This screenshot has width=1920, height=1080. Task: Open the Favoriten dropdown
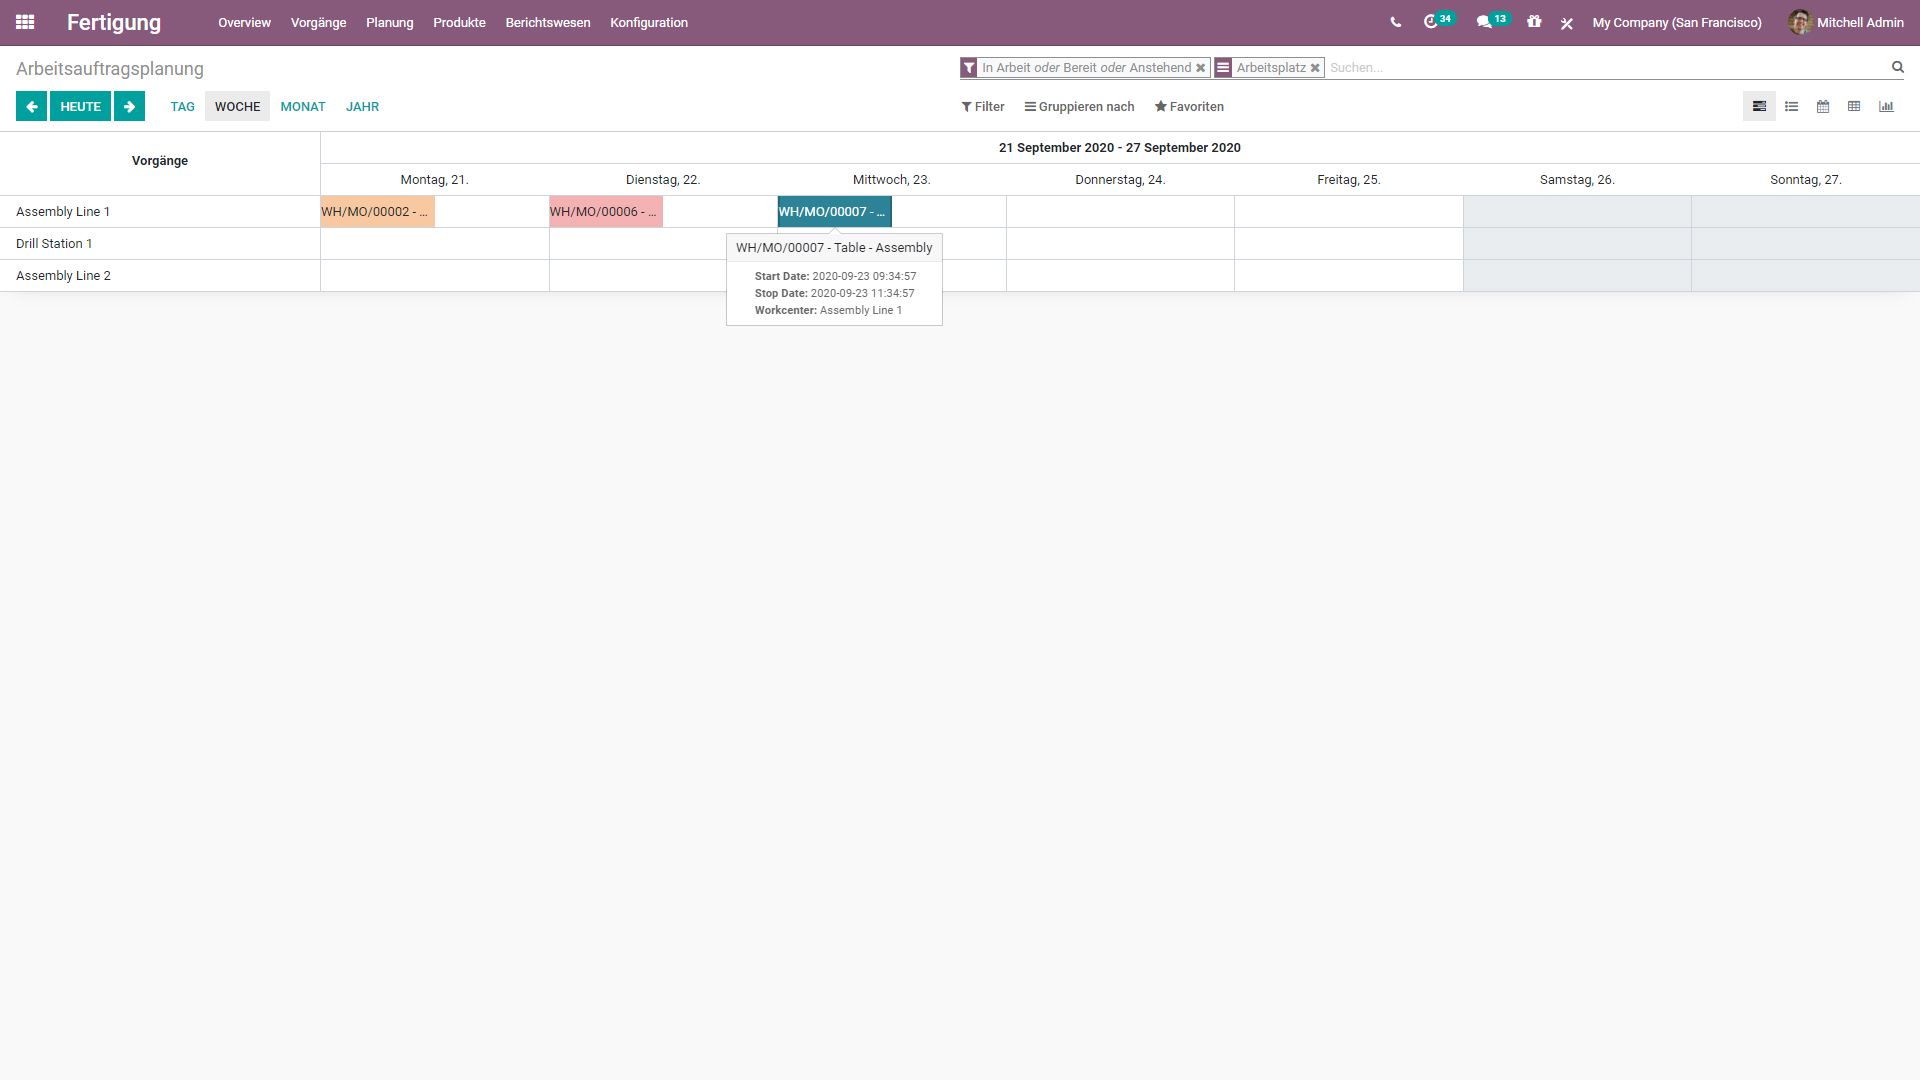point(1189,106)
